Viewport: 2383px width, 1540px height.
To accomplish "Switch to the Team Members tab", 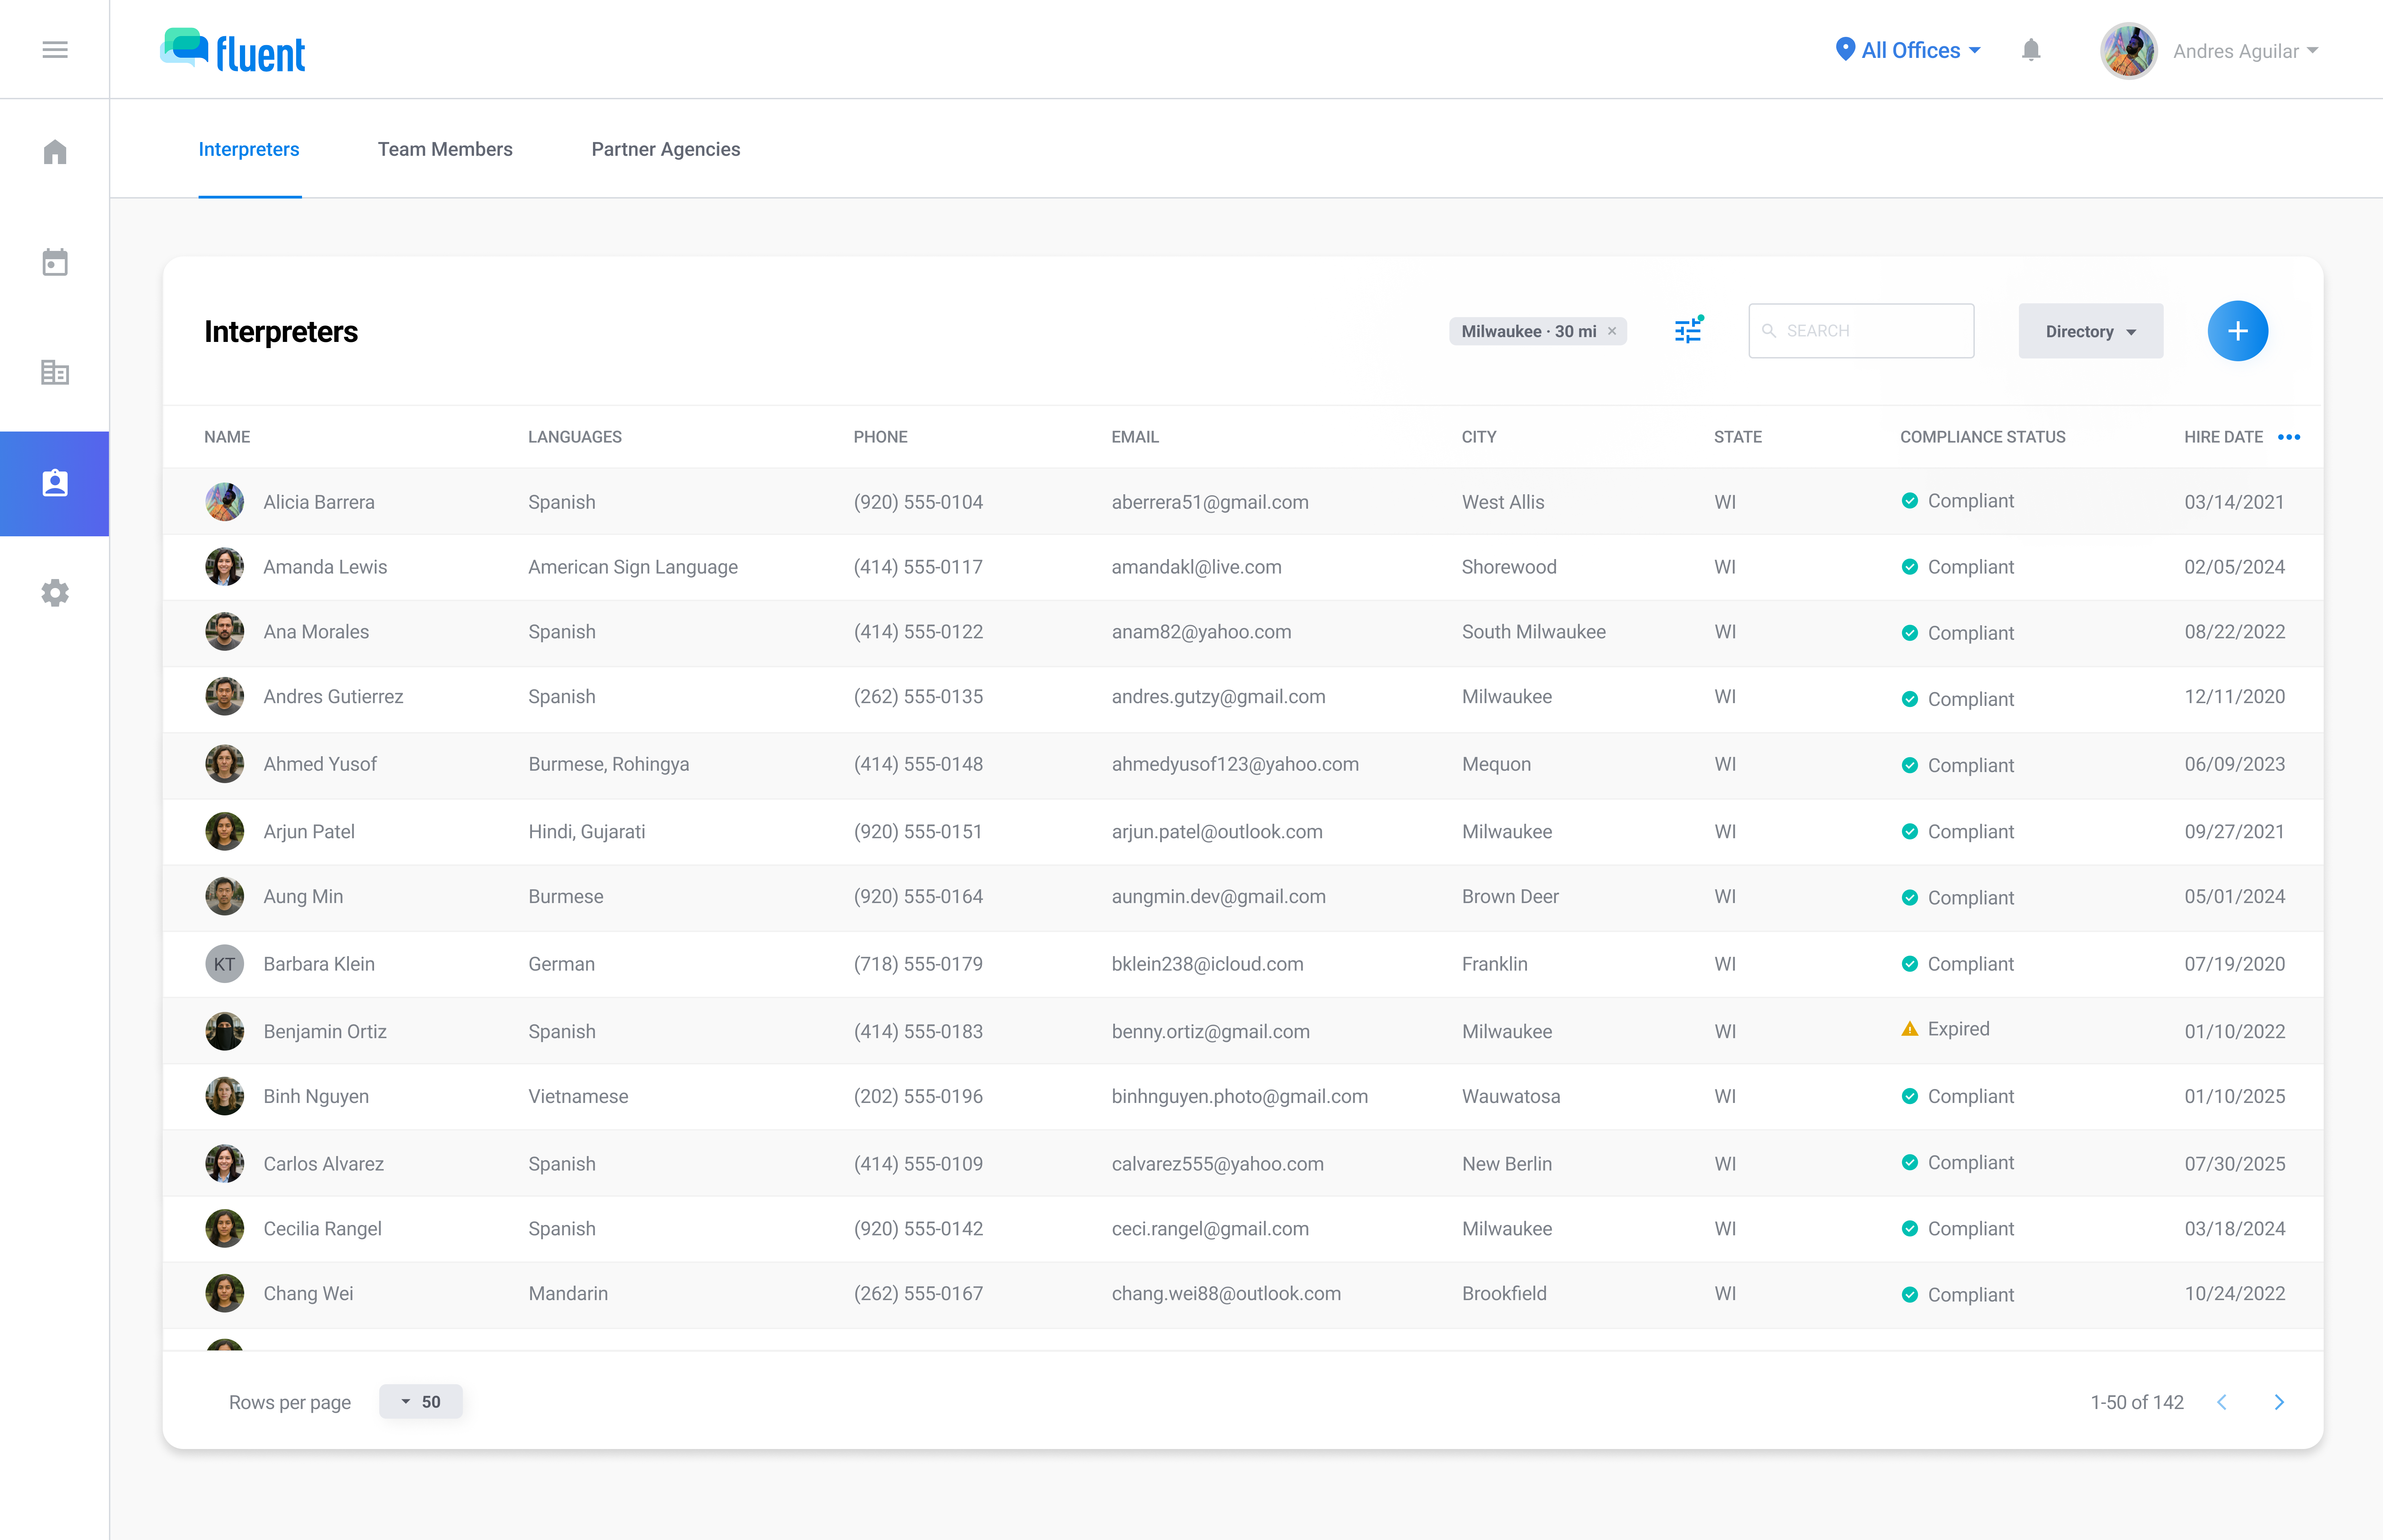I will pos(445,149).
